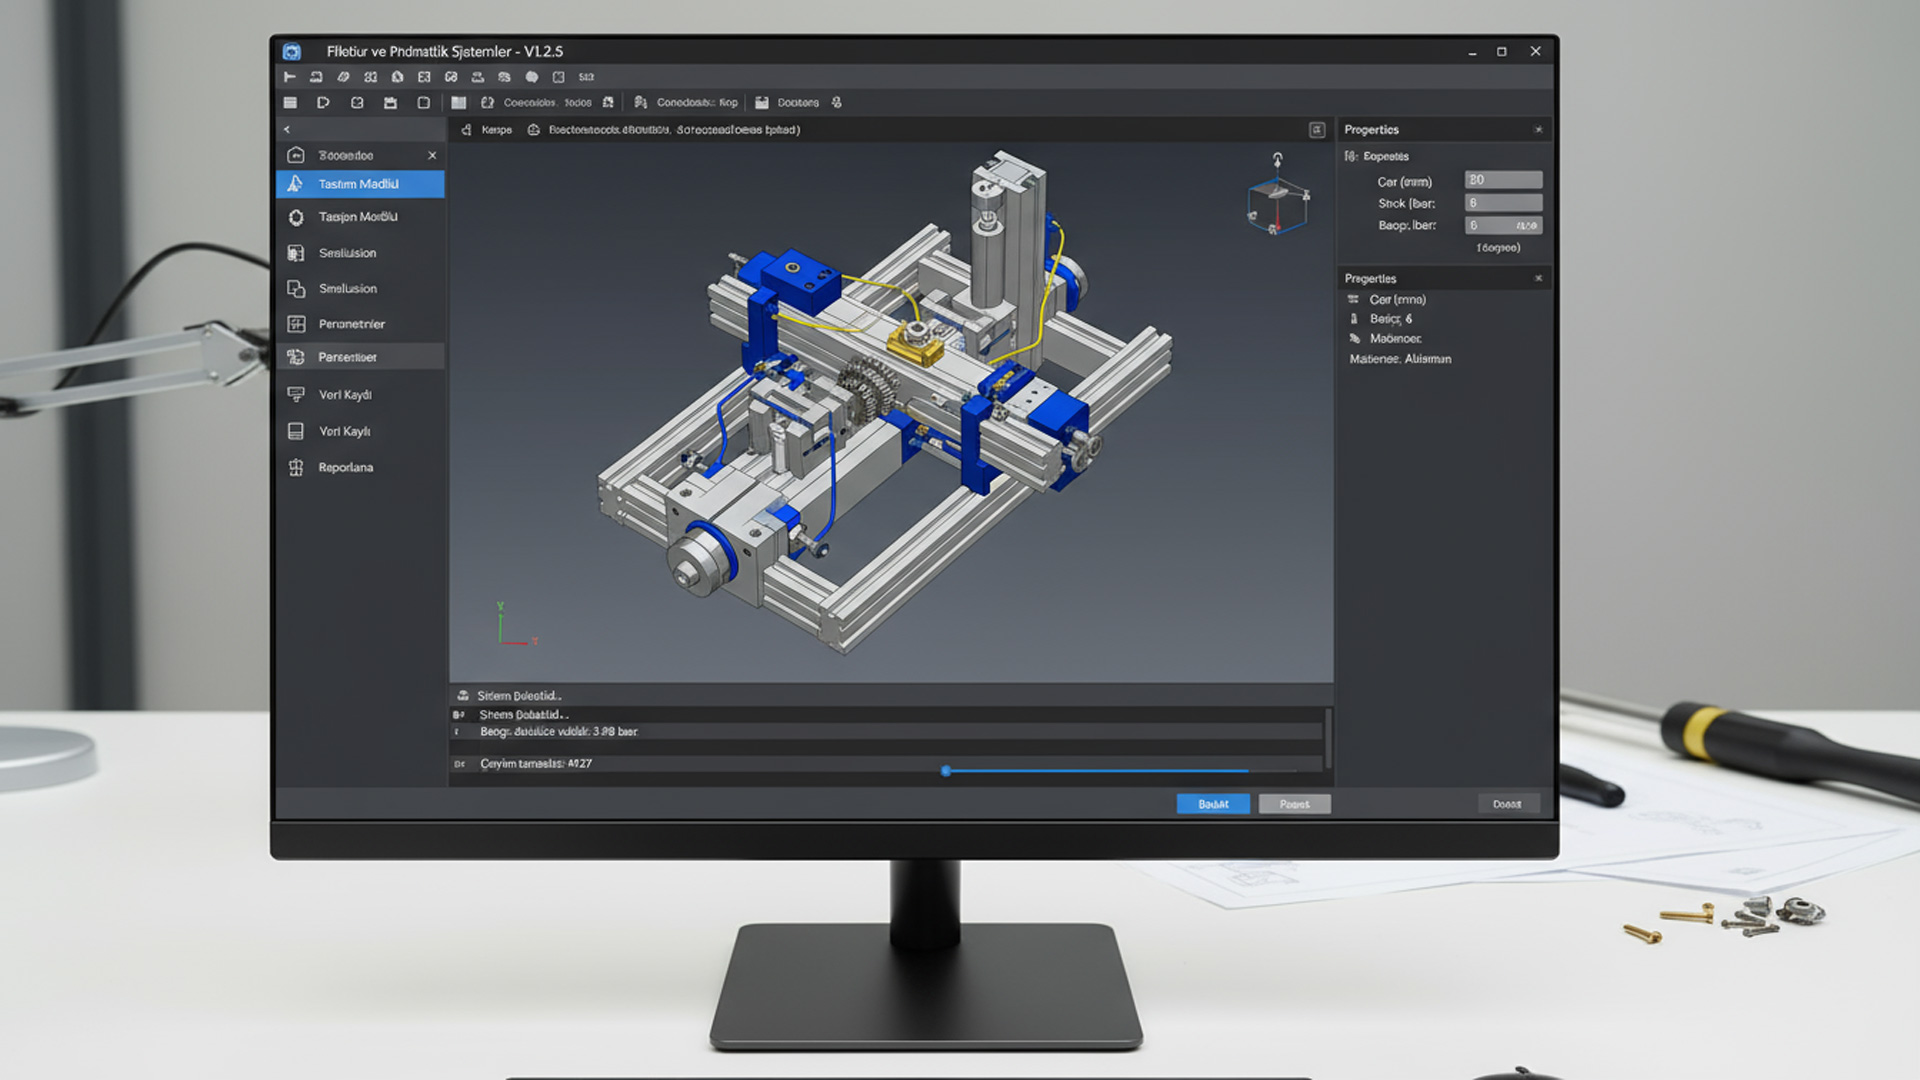The image size is (1920, 1080).
Task: Click the view orientation cube gizmo
Action: pyautogui.click(x=1277, y=205)
